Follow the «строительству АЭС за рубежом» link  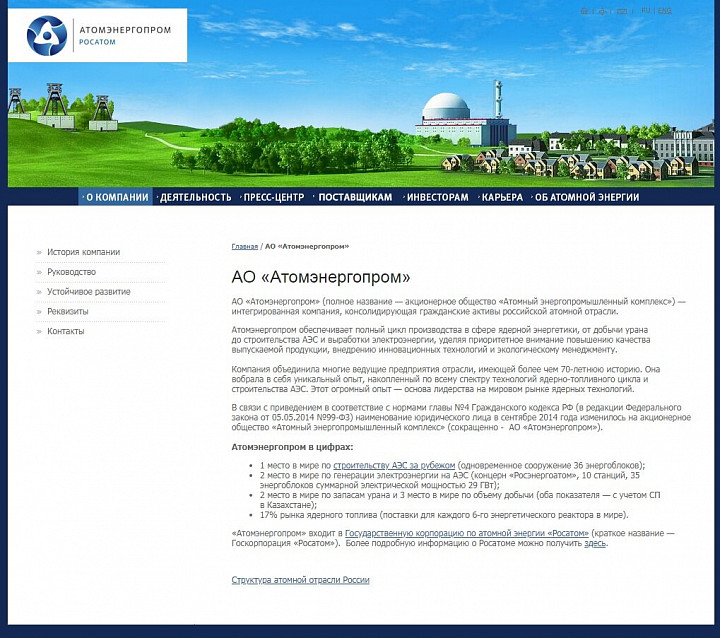point(394,465)
